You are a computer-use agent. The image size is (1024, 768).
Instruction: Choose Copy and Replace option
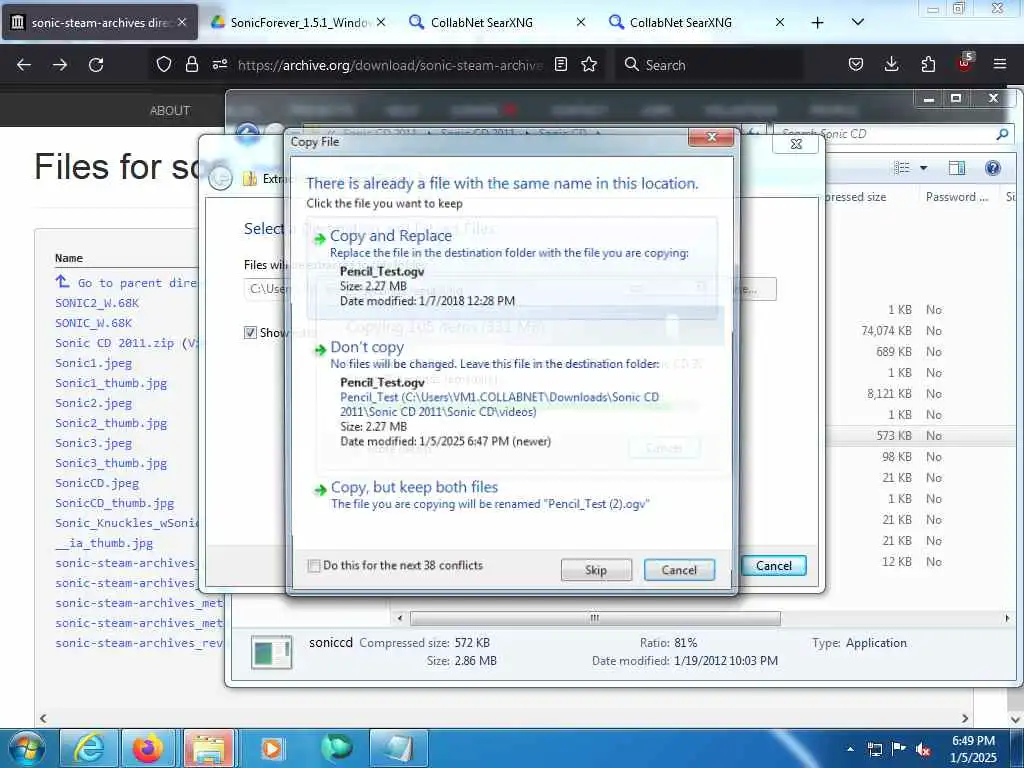(513, 270)
